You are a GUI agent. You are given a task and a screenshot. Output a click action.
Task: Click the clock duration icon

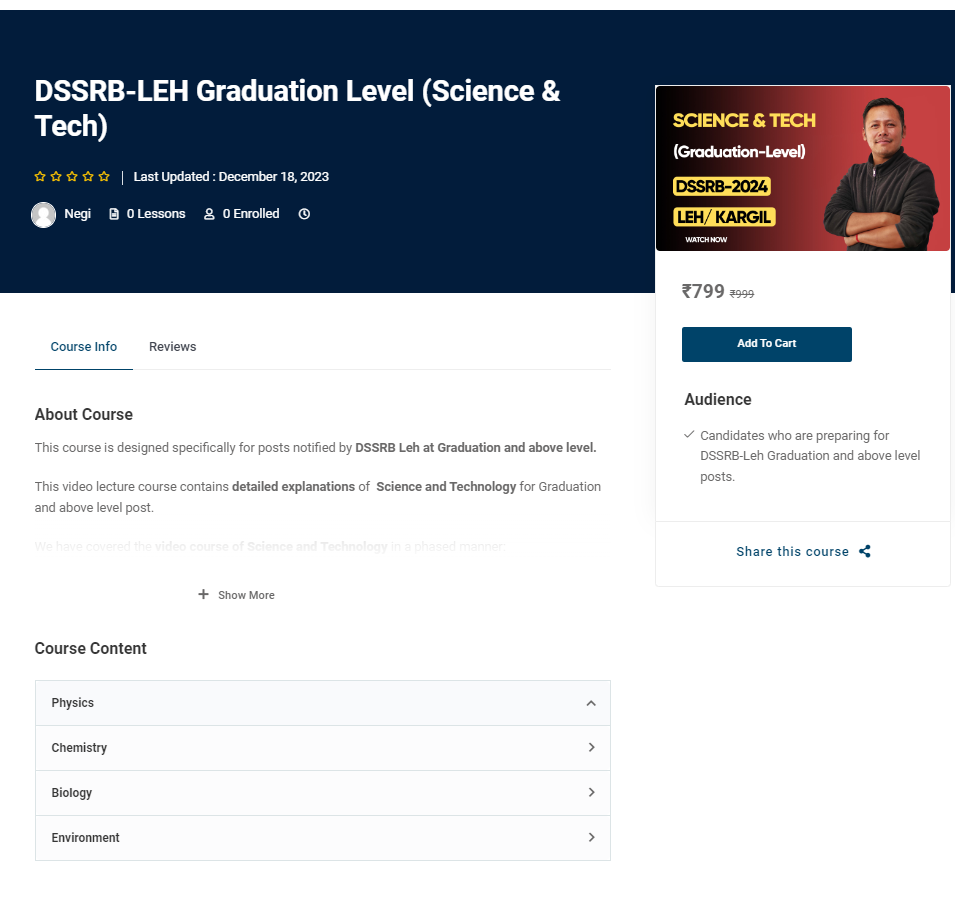pyautogui.click(x=304, y=214)
